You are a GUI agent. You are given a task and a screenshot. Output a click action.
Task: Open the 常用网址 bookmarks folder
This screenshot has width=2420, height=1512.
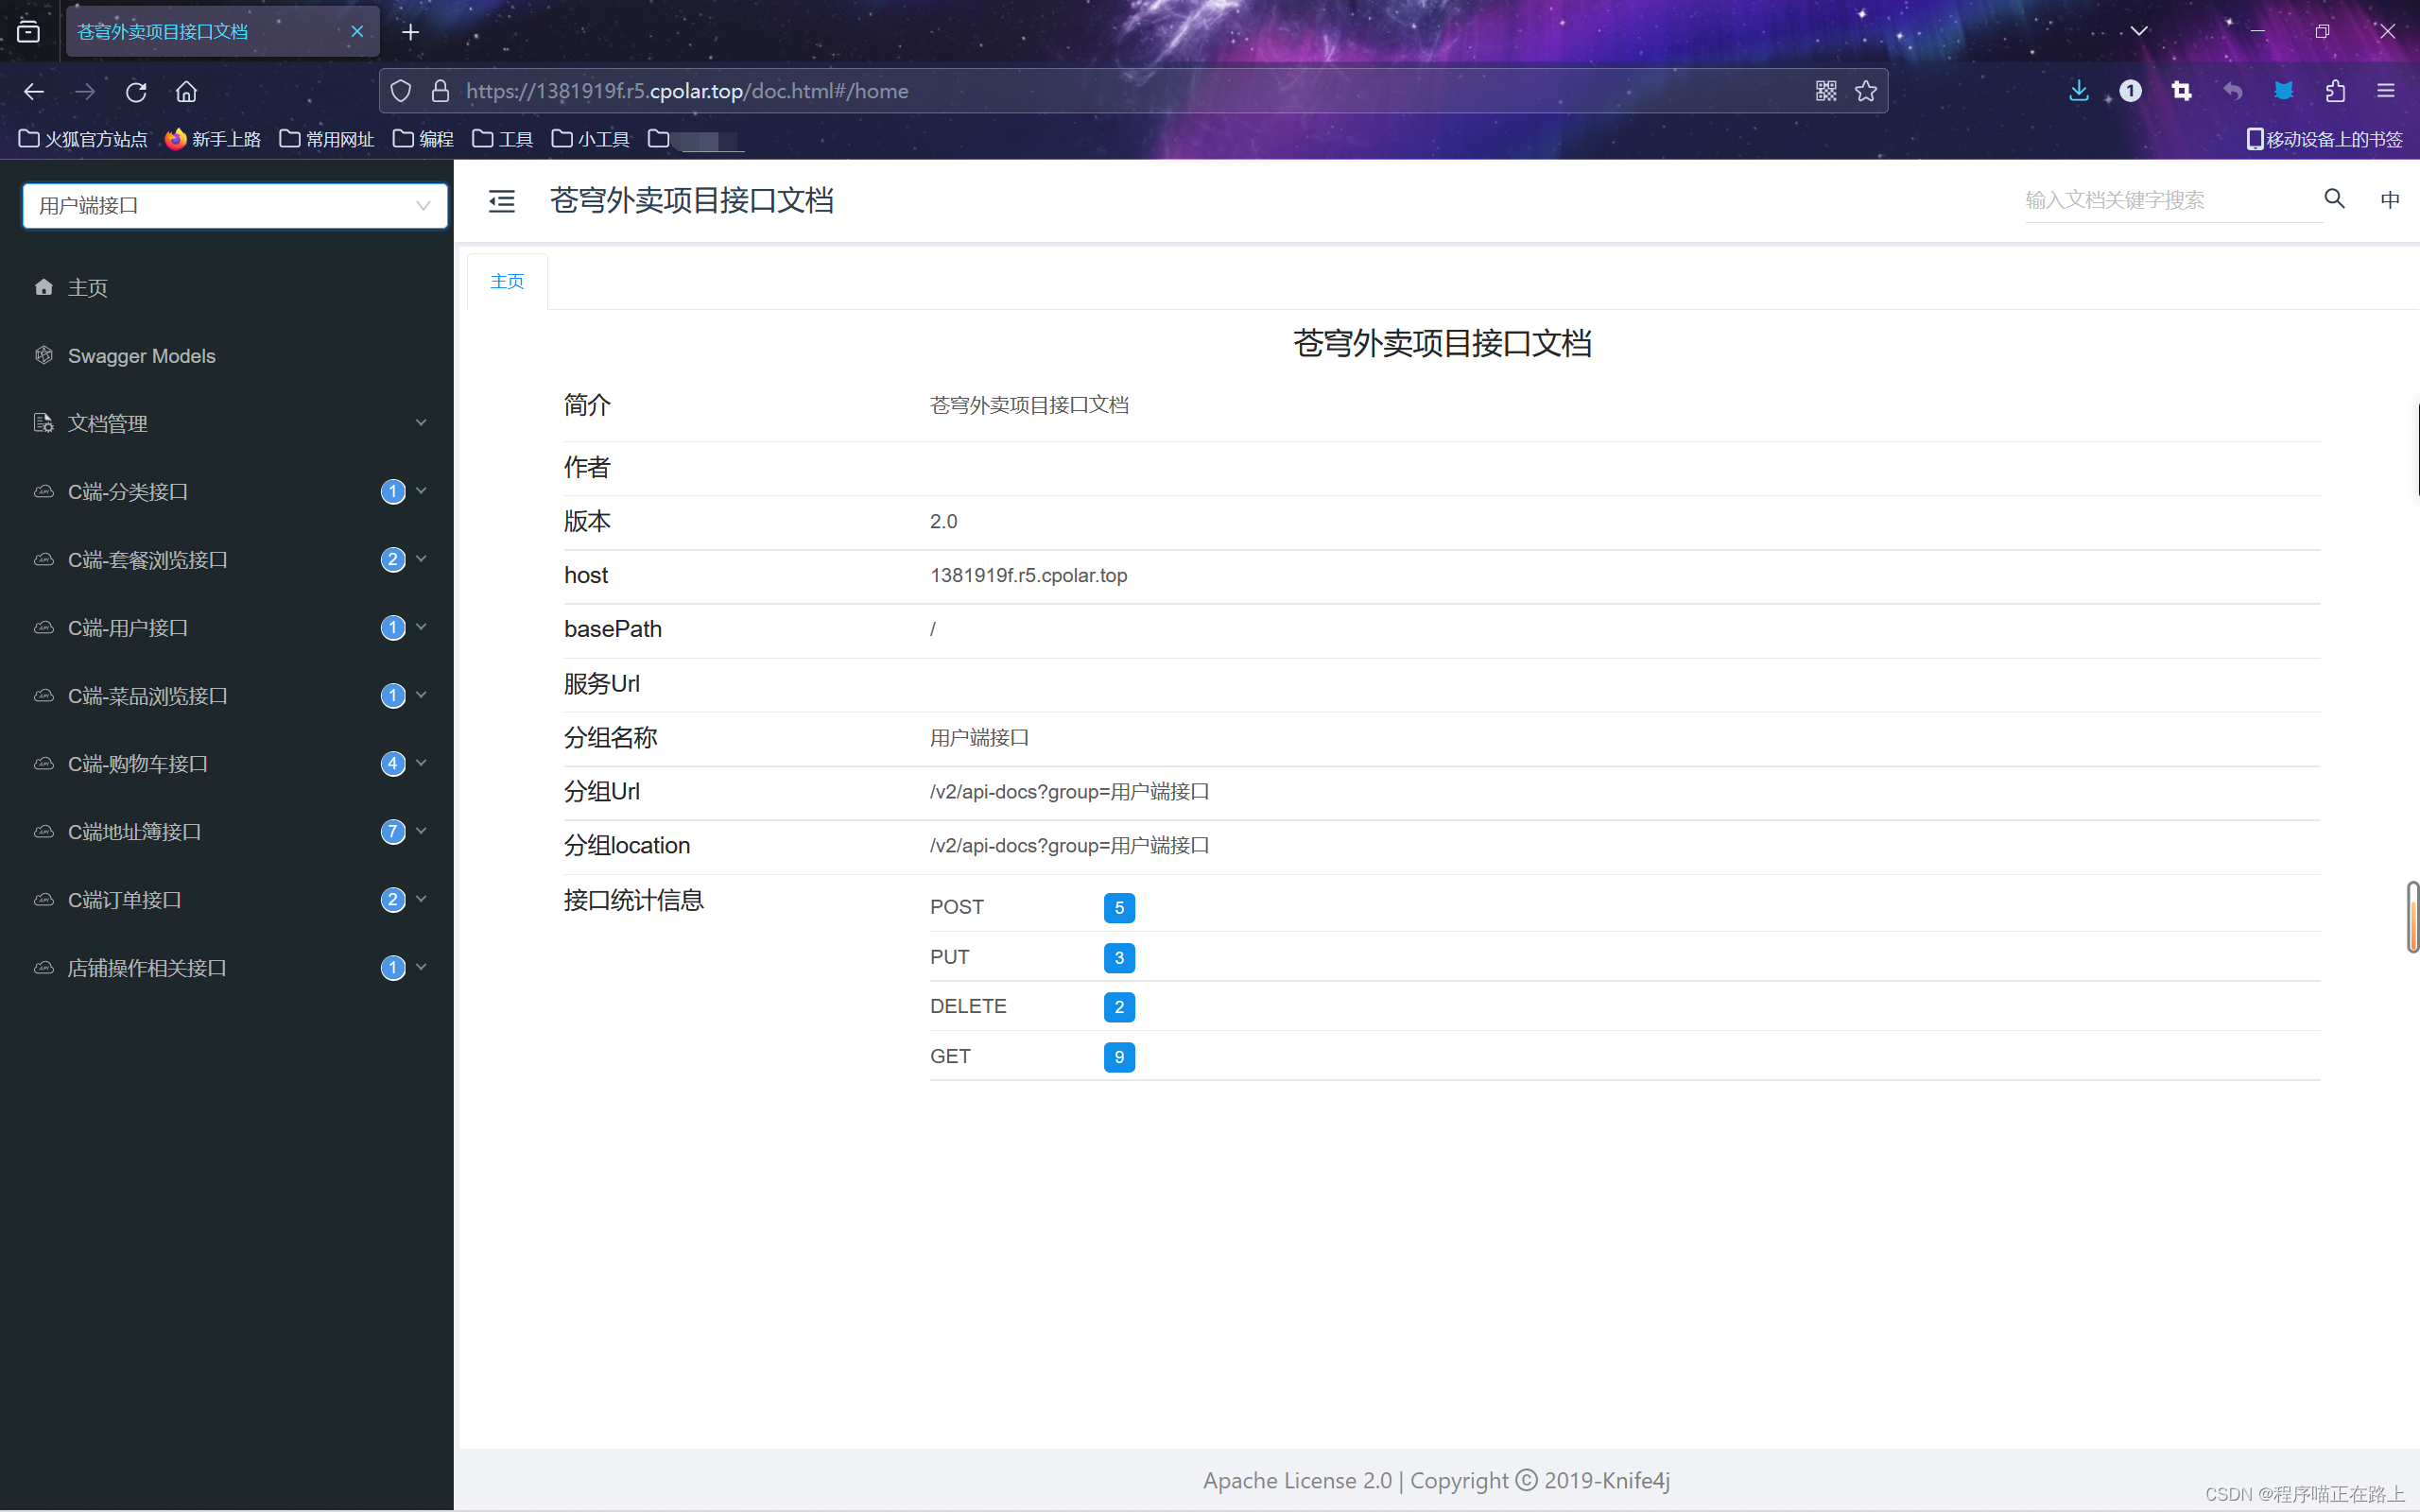pos(327,139)
